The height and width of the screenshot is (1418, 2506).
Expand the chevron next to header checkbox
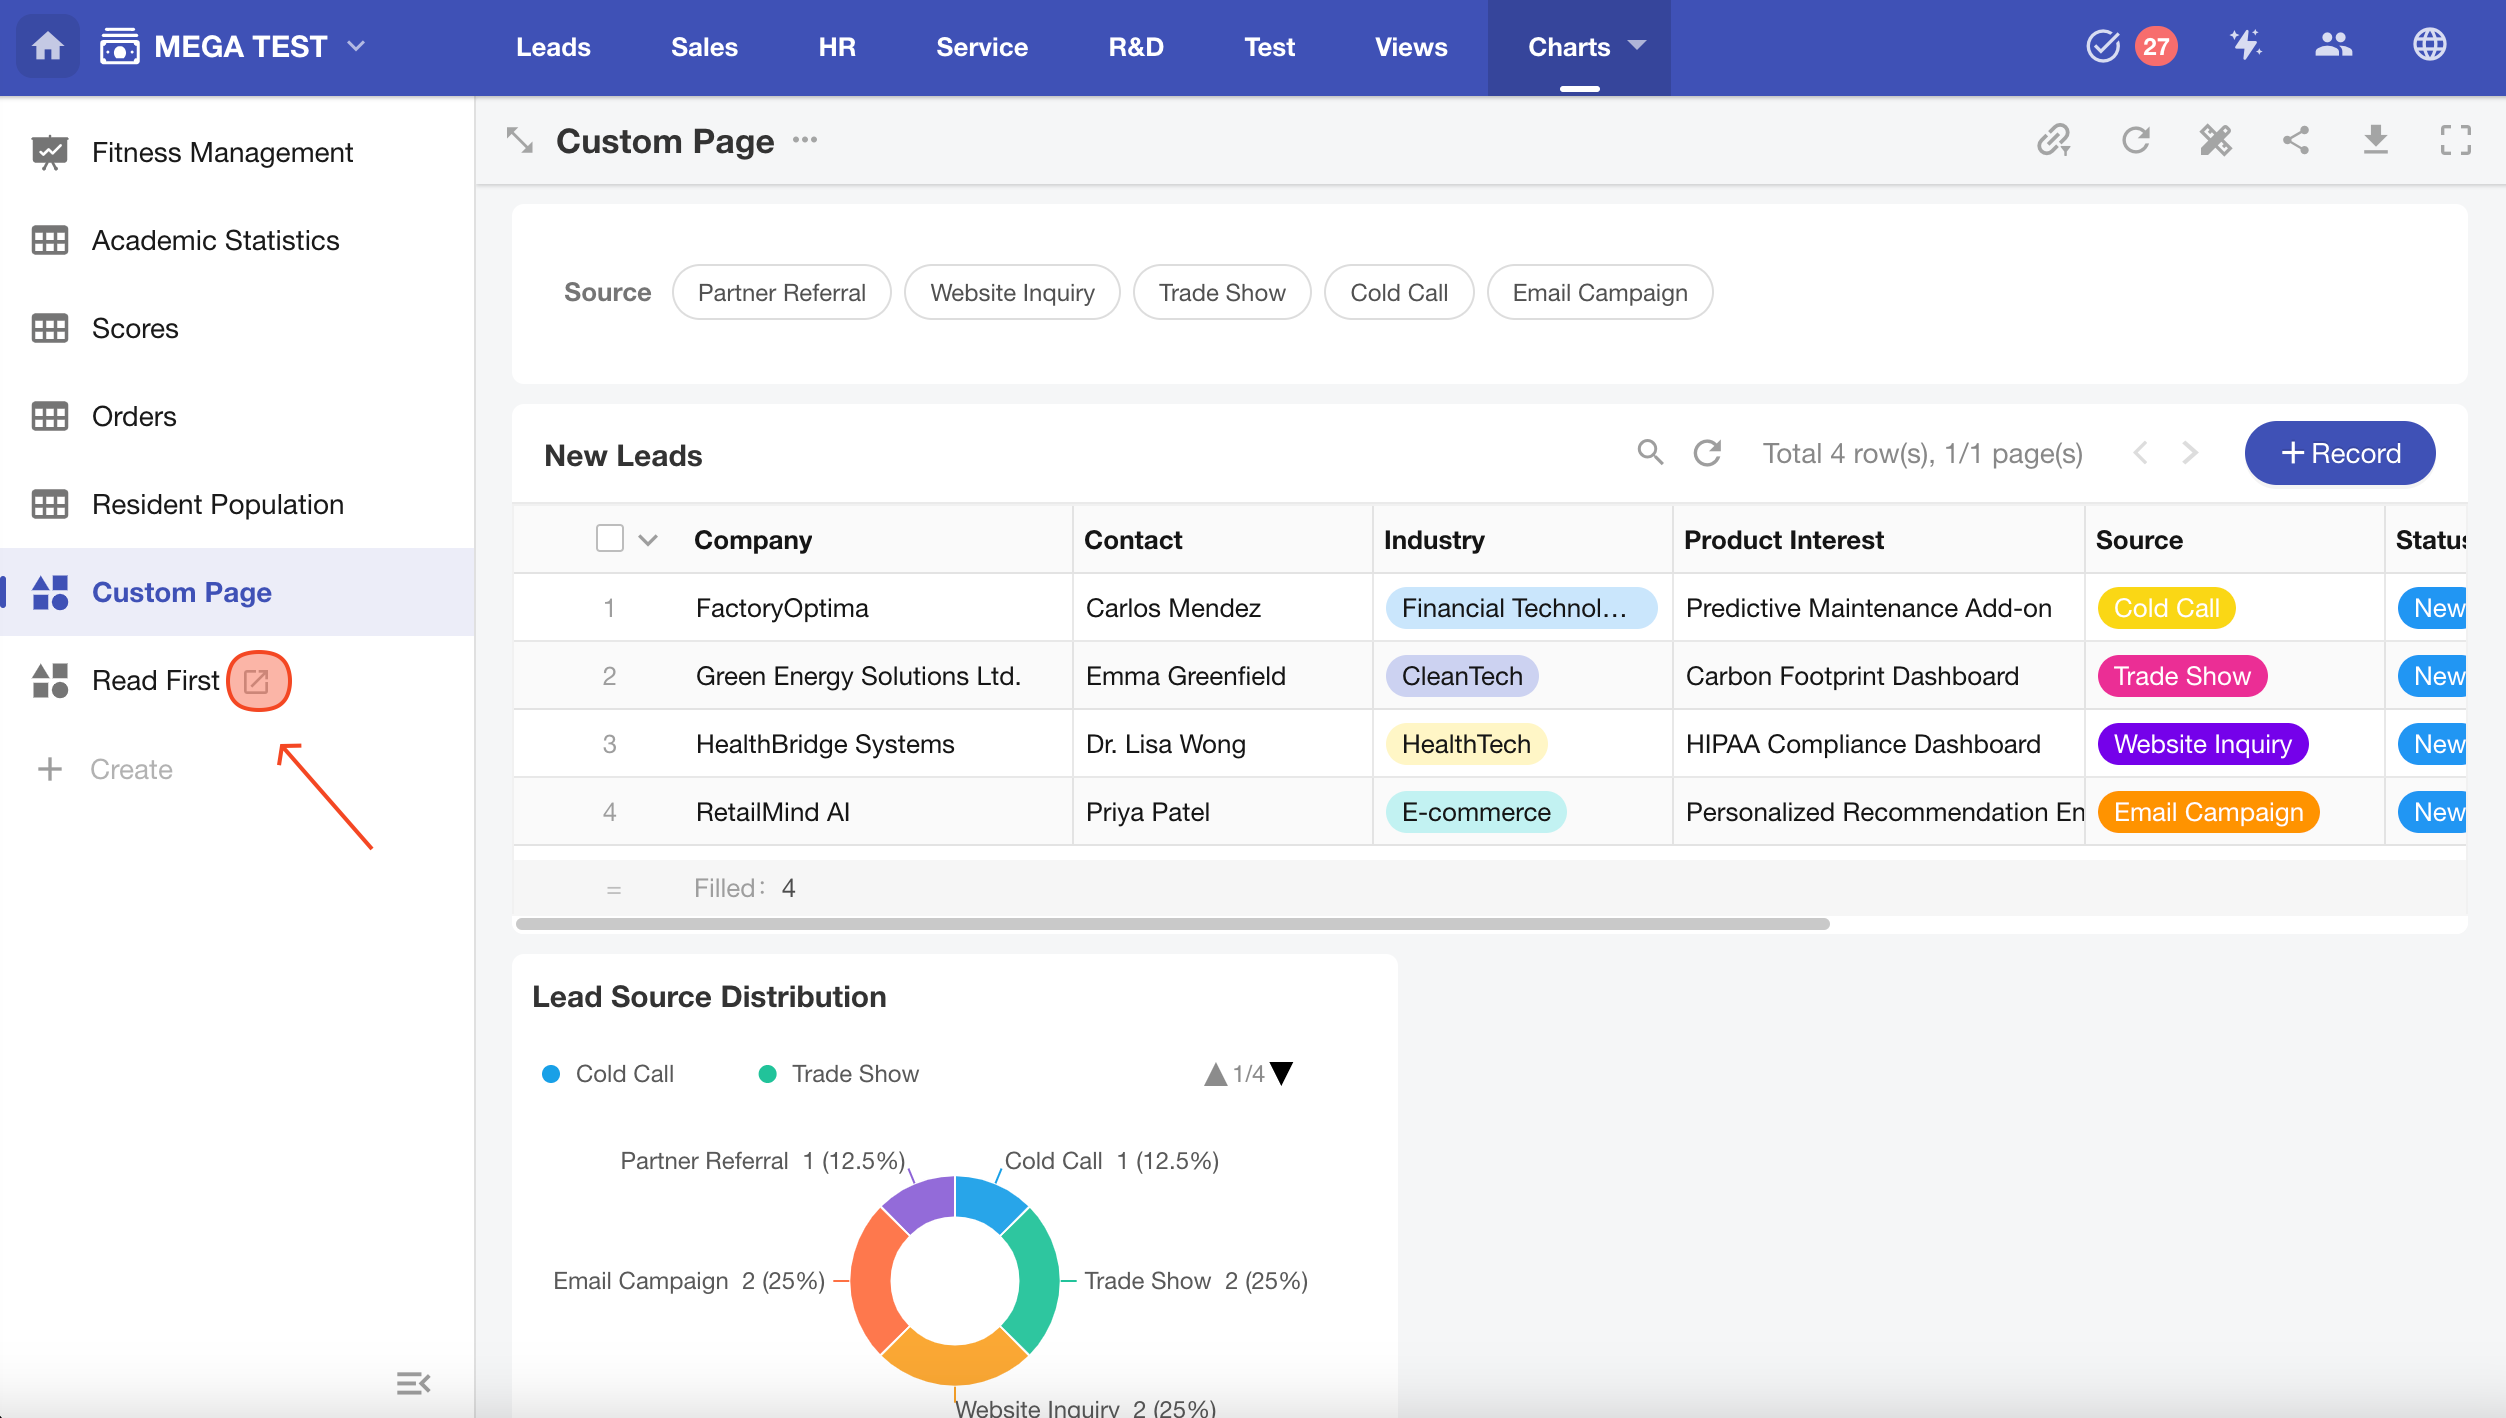(x=648, y=540)
